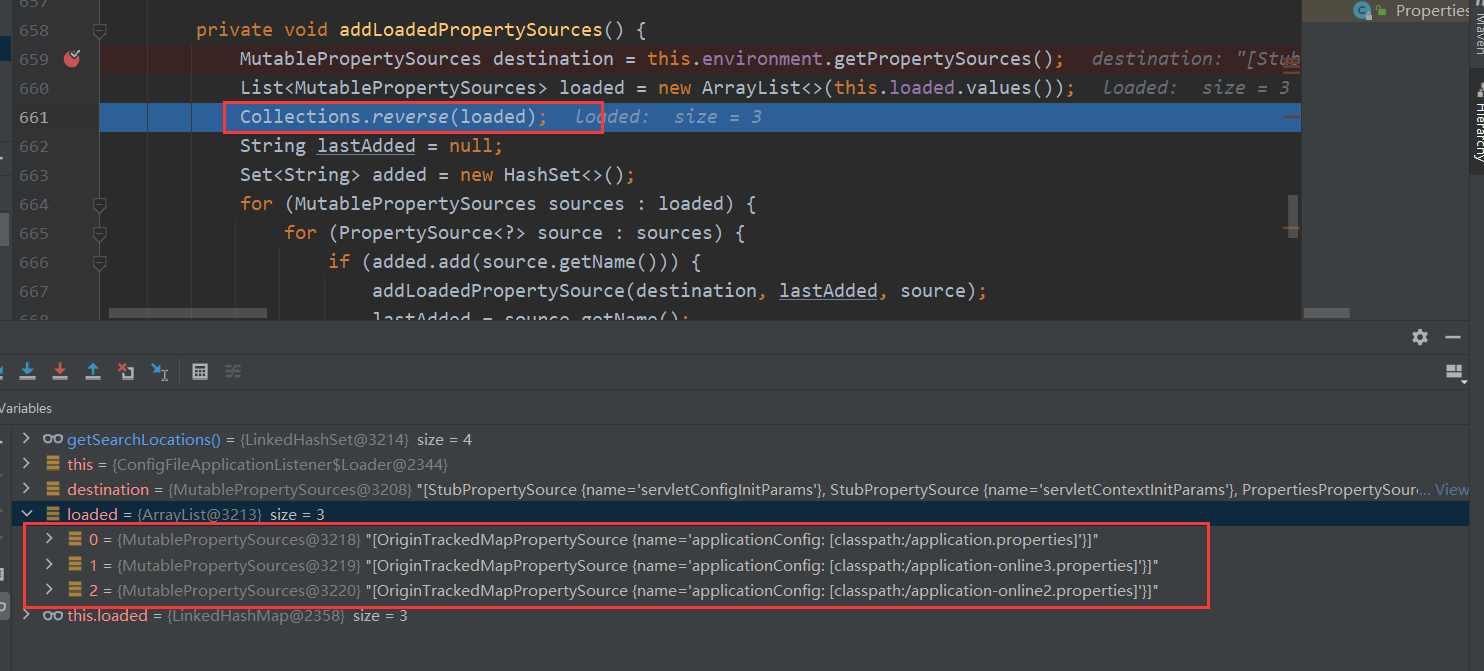The width and height of the screenshot is (1484, 671).
Task: Click 'addLoadedPropertySource' call on line 667
Action: tap(499, 291)
